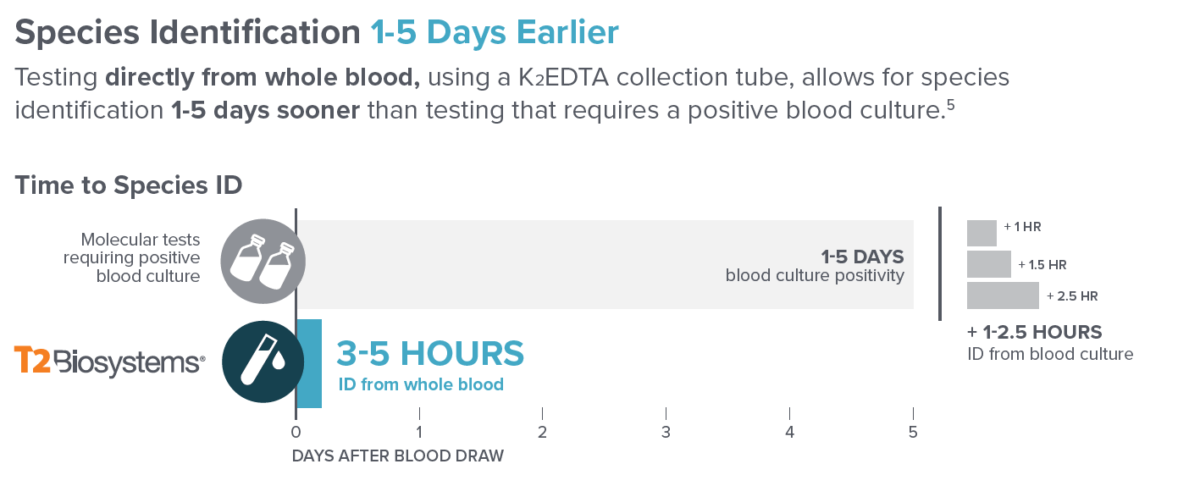Click the +2.5 HR gray bar
The width and height of the screenshot is (1200, 486).
point(1002,296)
